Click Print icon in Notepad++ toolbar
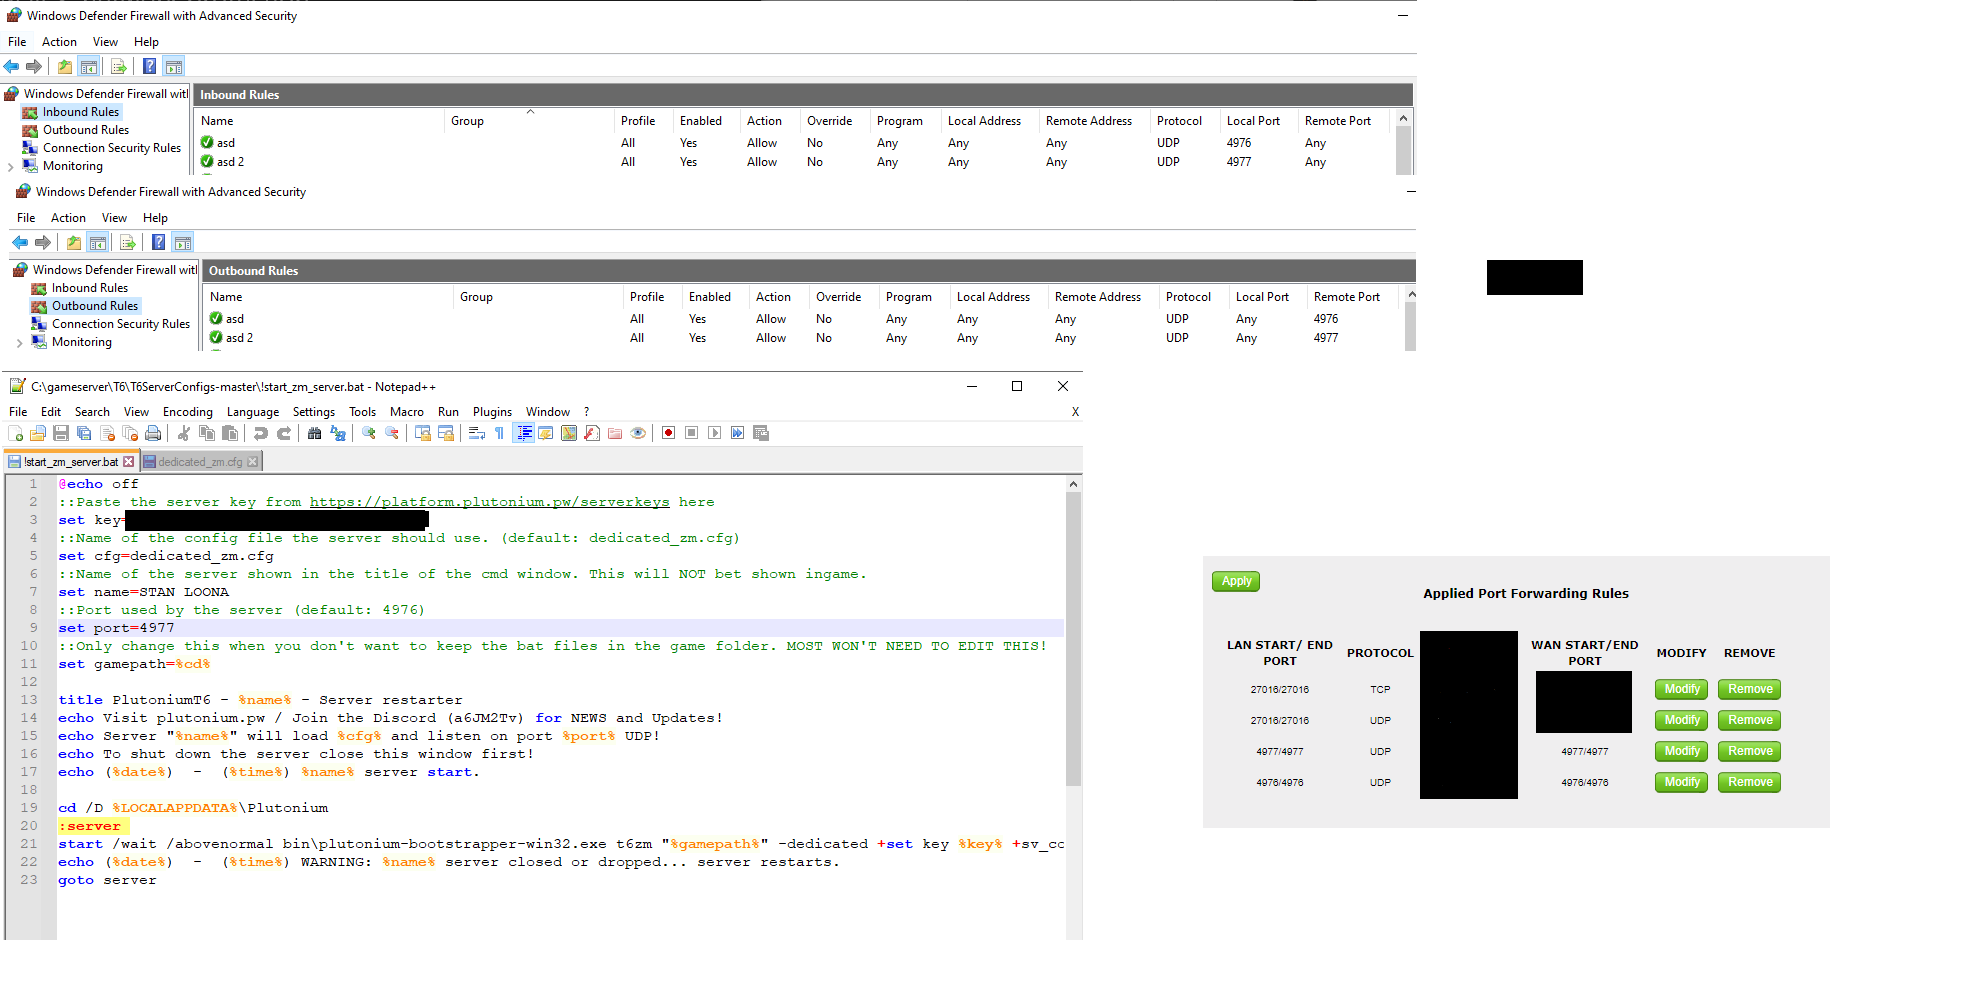 153,433
